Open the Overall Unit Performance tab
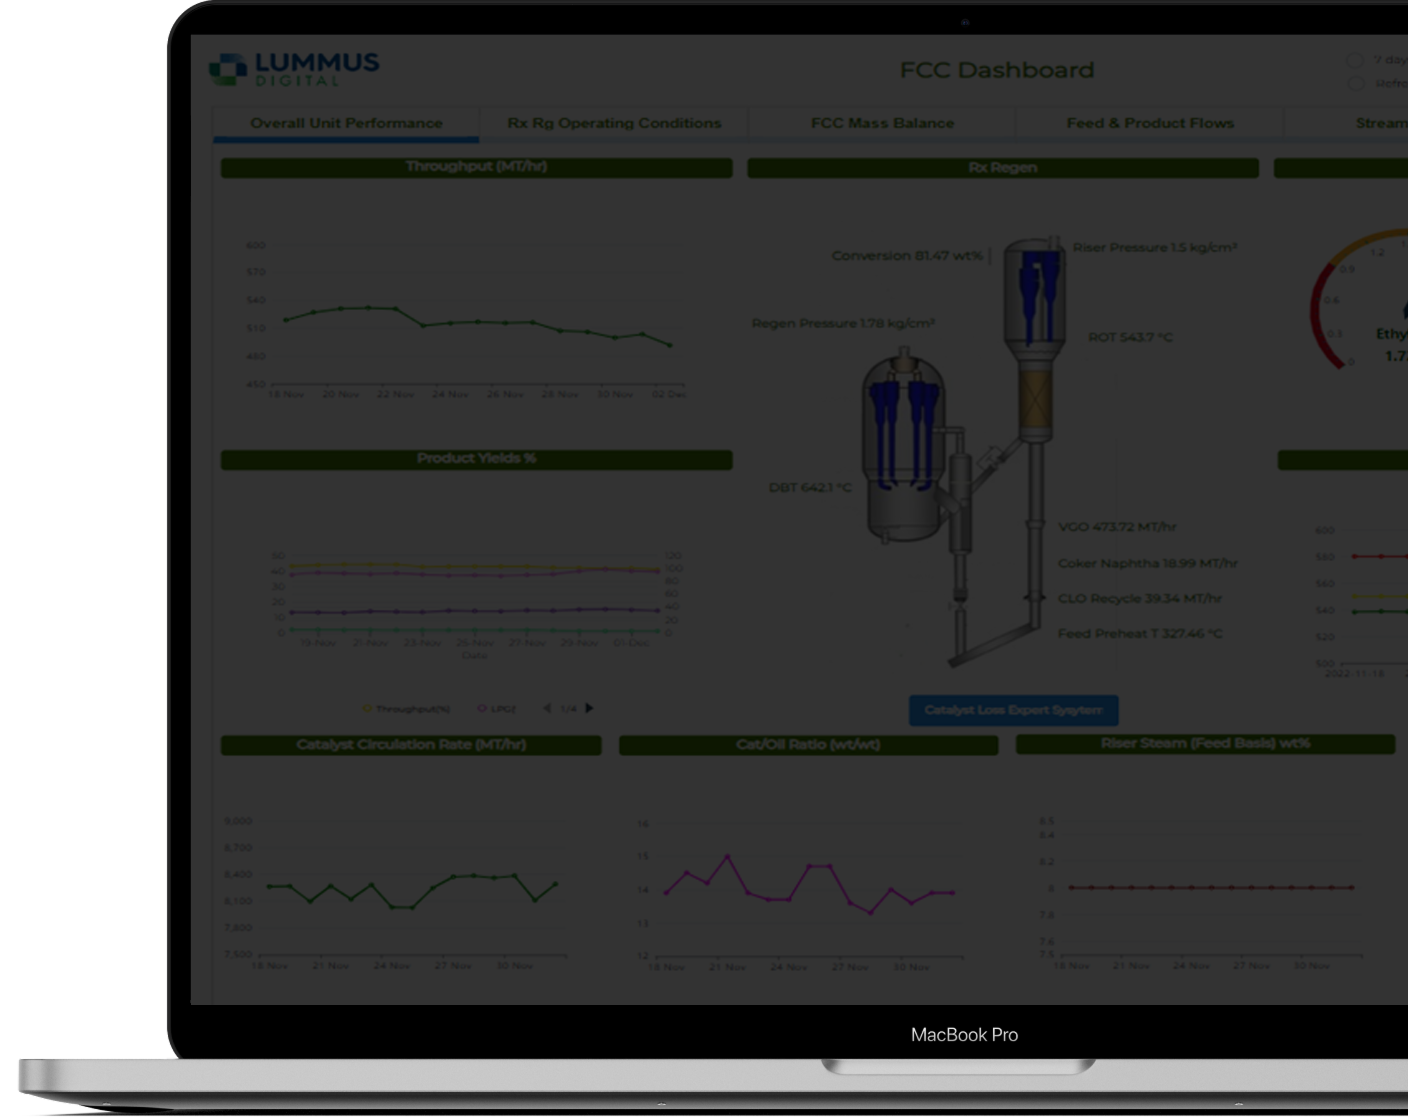The width and height of the screenshot is (1408, 1120). [346, 123]
